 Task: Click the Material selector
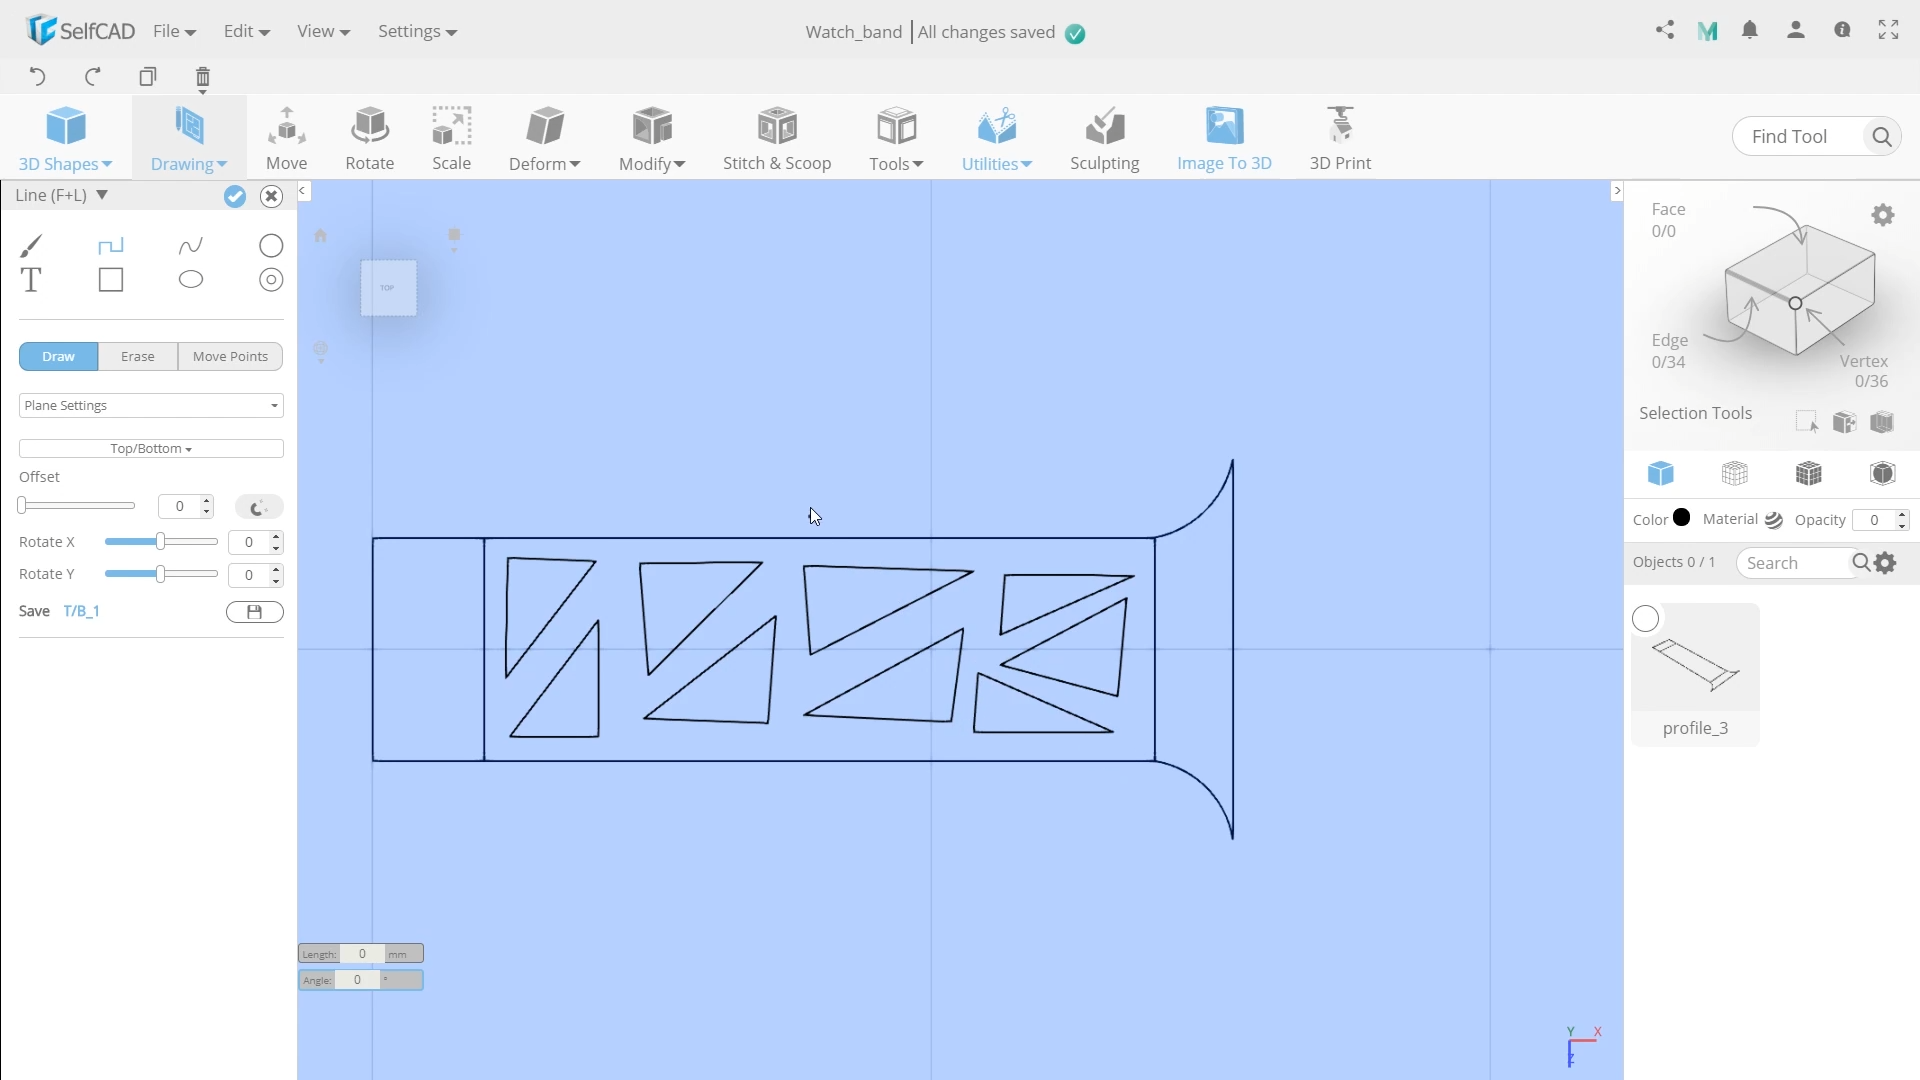(x=1743, y=520)
